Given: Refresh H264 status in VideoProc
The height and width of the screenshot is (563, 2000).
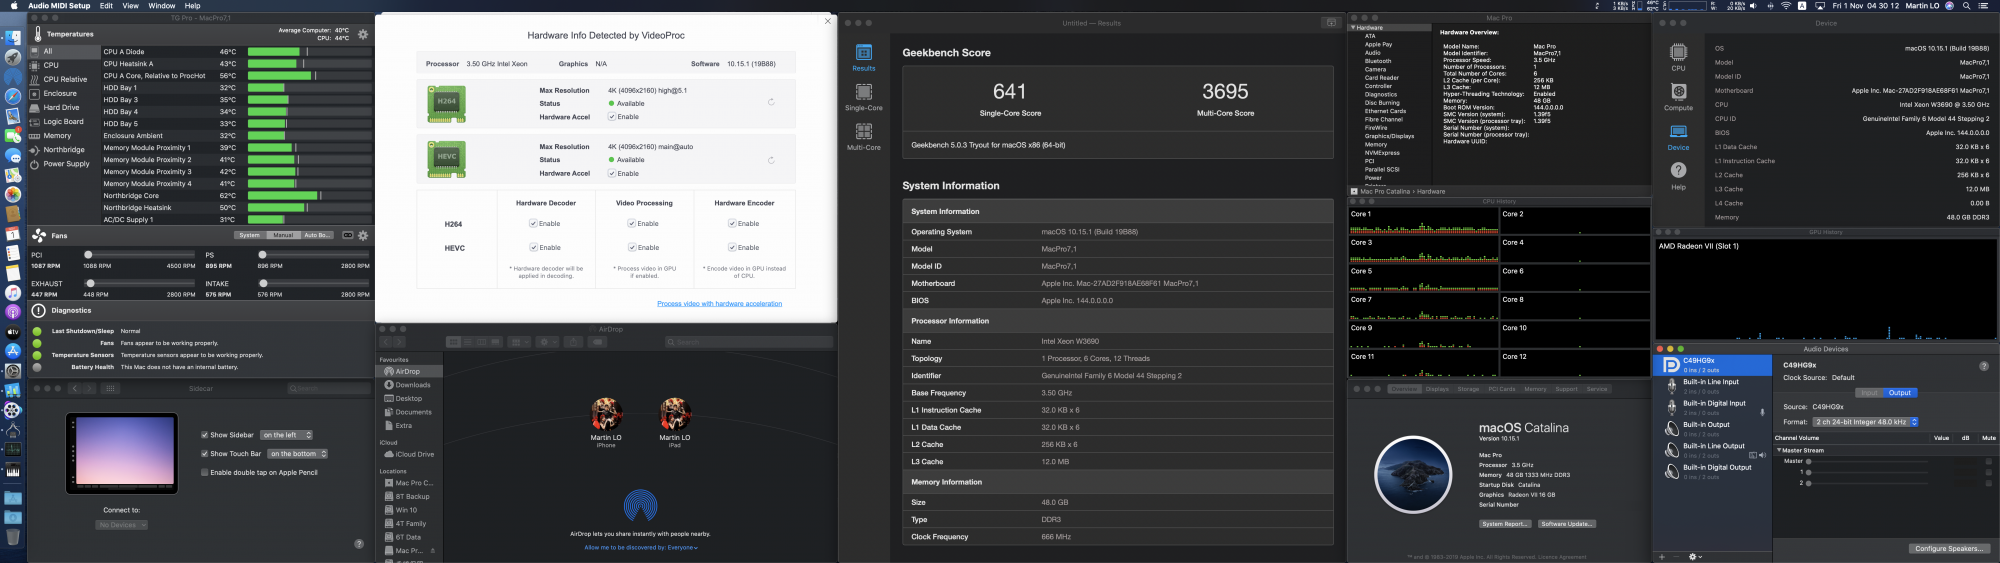Looking at the screenshot, I should click(x=771, y=102).
